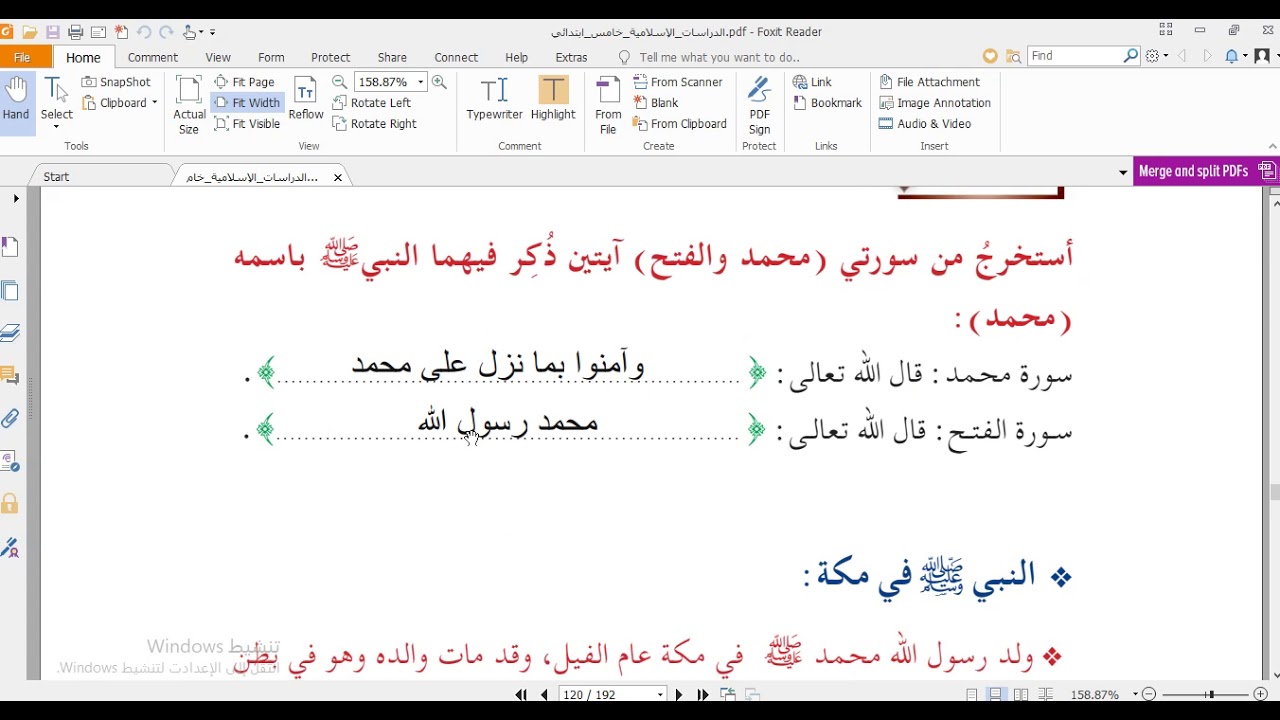Open the Extras ribbon tab
The width and height of the screenshot is (1280, 720).
click(571, 57)
